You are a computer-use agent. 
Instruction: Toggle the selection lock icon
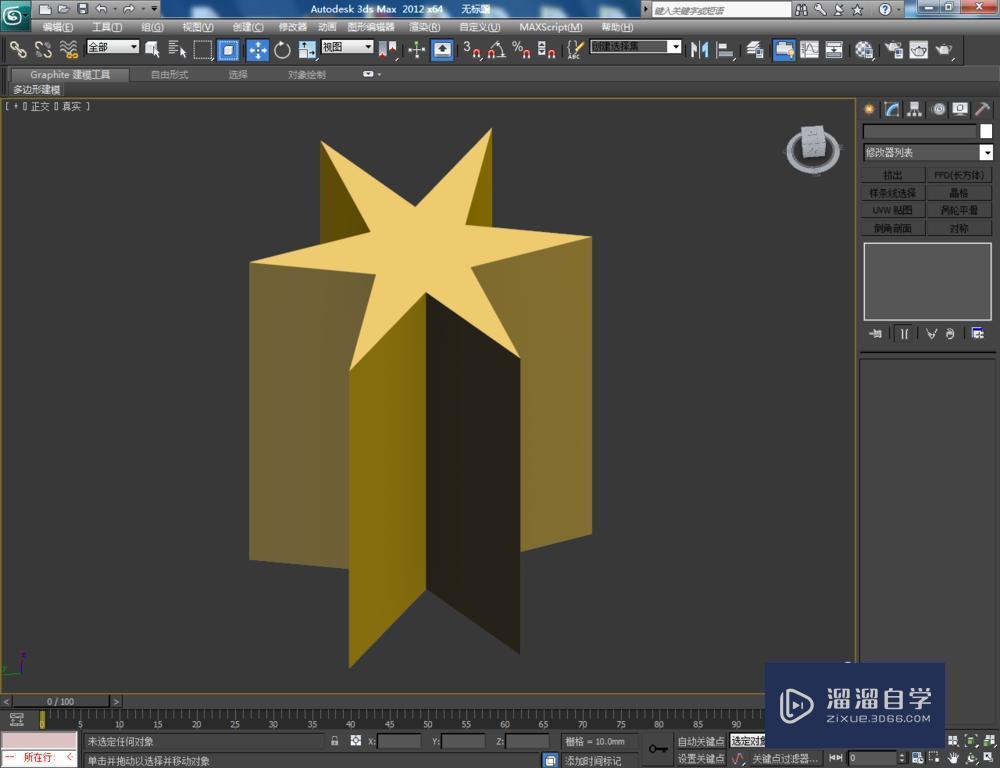click(x=334, y=741)
